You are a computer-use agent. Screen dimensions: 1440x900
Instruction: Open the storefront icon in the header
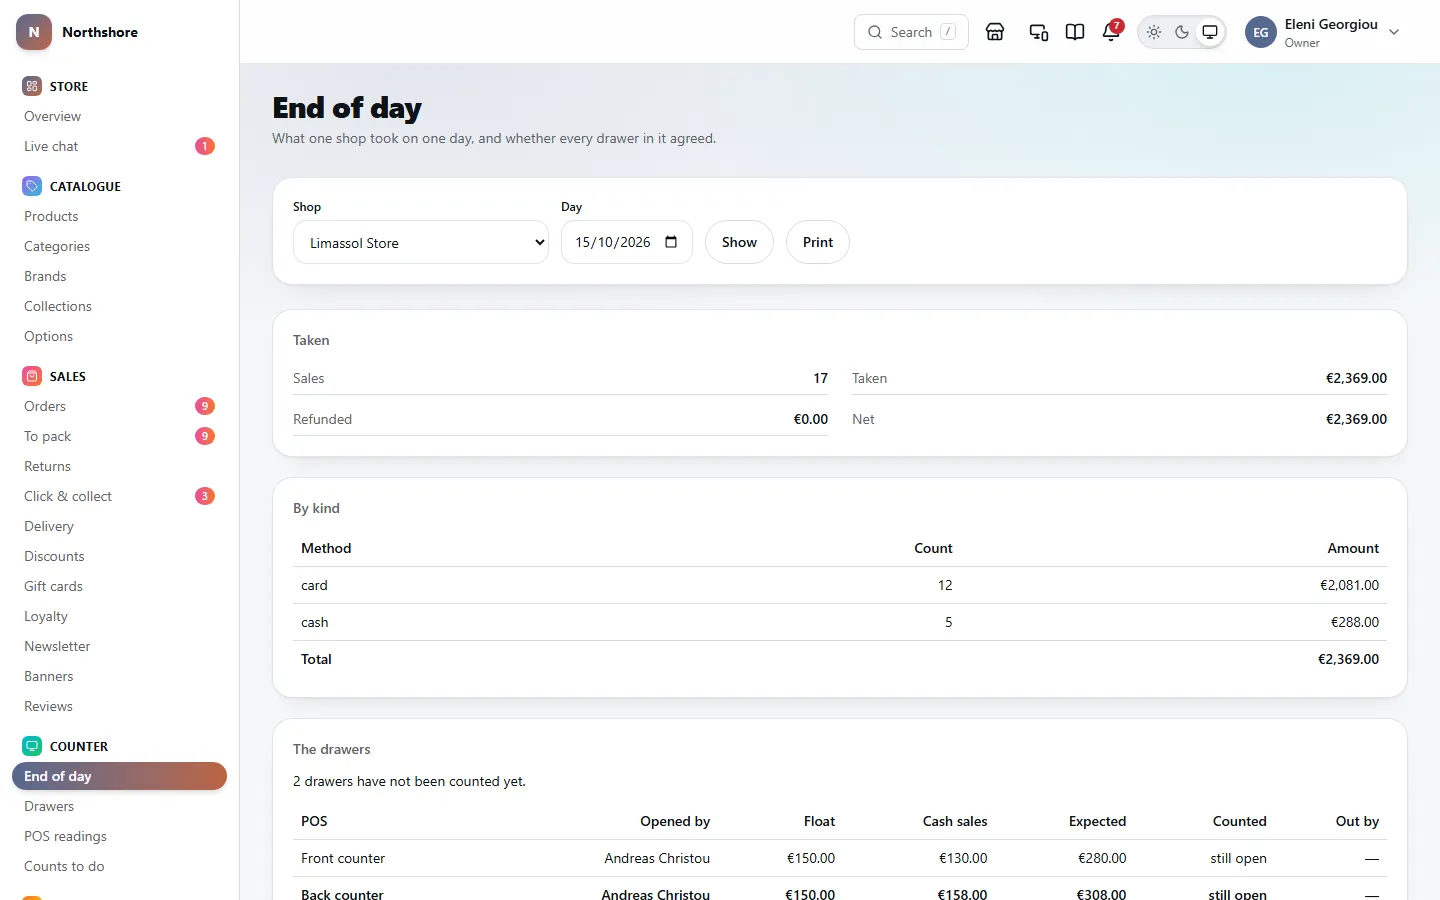tap(995, 32)
